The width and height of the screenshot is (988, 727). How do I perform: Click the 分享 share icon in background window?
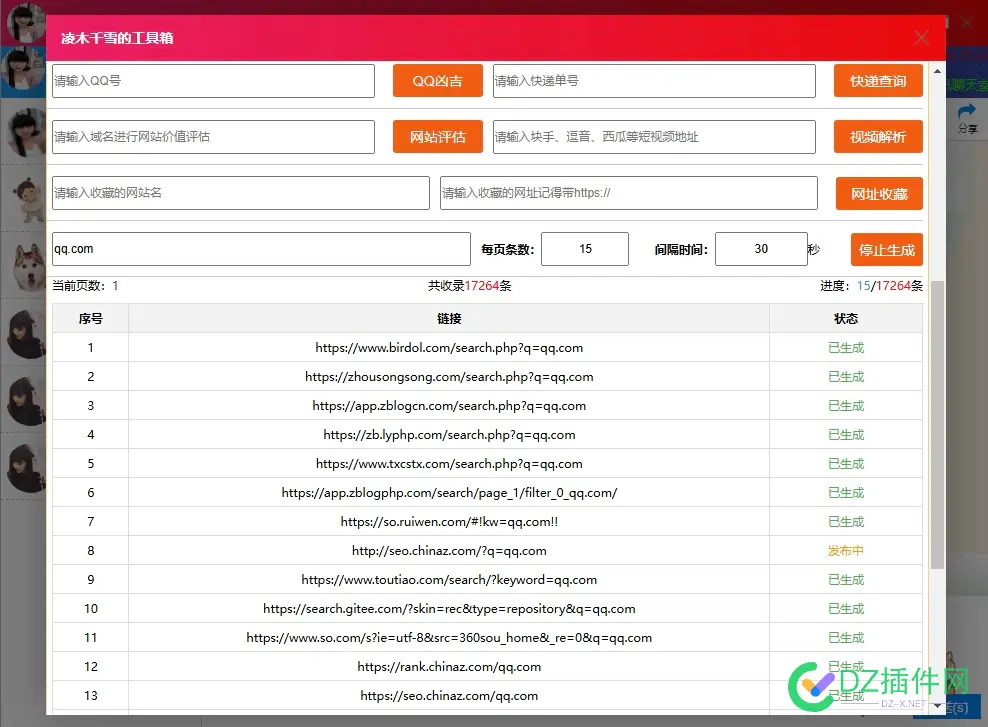click(x=967, y=119)
